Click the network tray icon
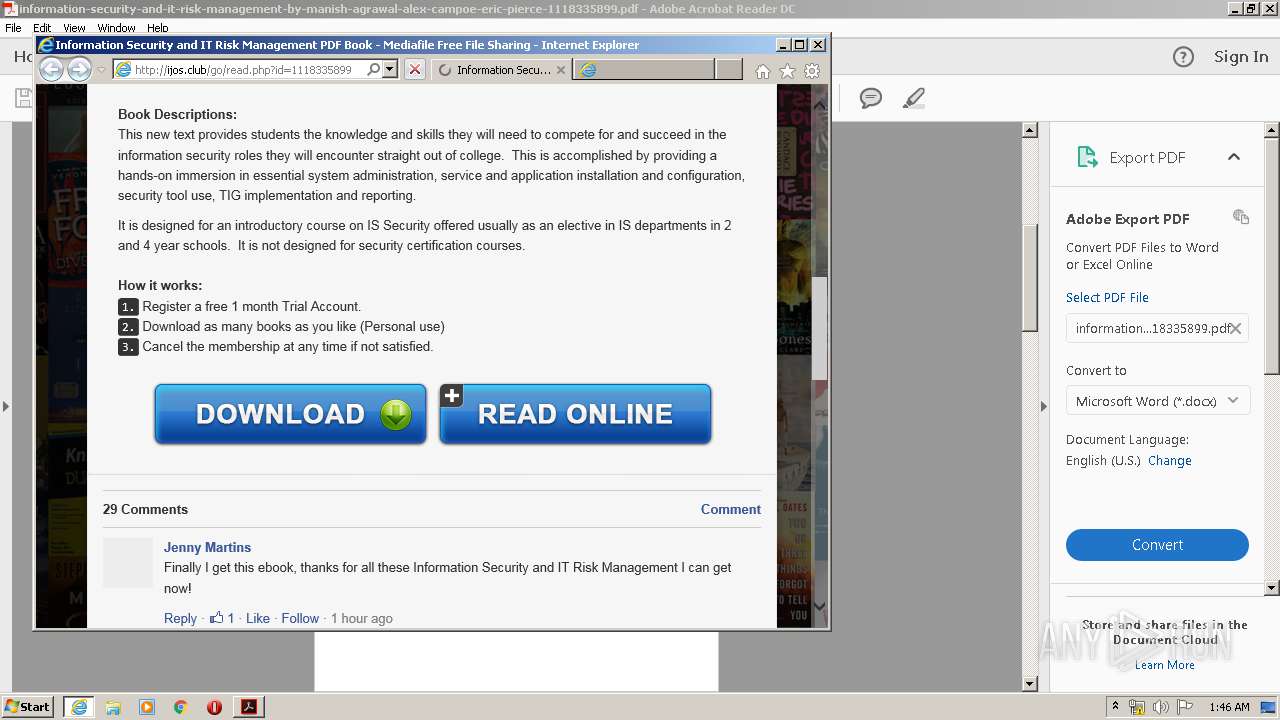The width and height of the screenshot is (1280, 720). (1137, 707)
